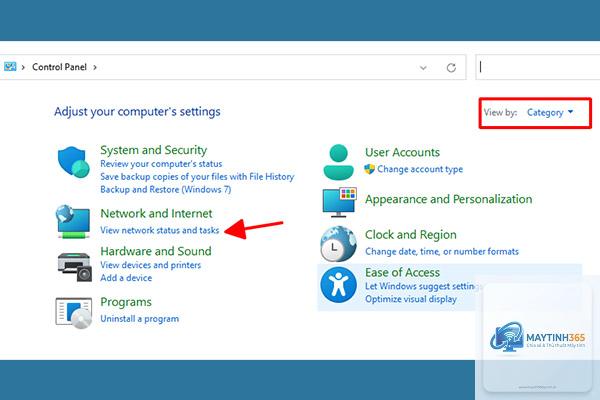Screen dimensions: 600x400
Task: Click the Ease of Access figure icon
Action: click(x=338, y=285)
